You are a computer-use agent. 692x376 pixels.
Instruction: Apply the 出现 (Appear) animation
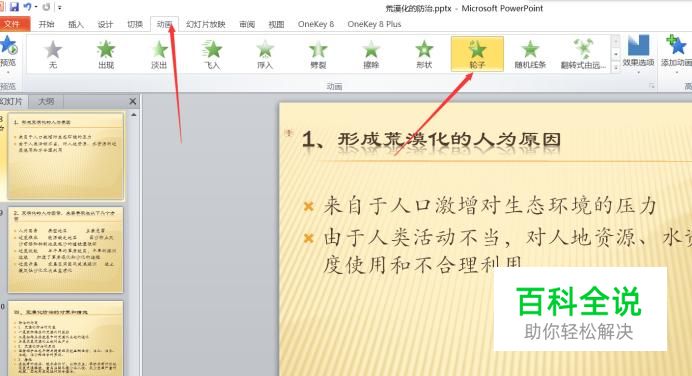[x=106, y=54]
